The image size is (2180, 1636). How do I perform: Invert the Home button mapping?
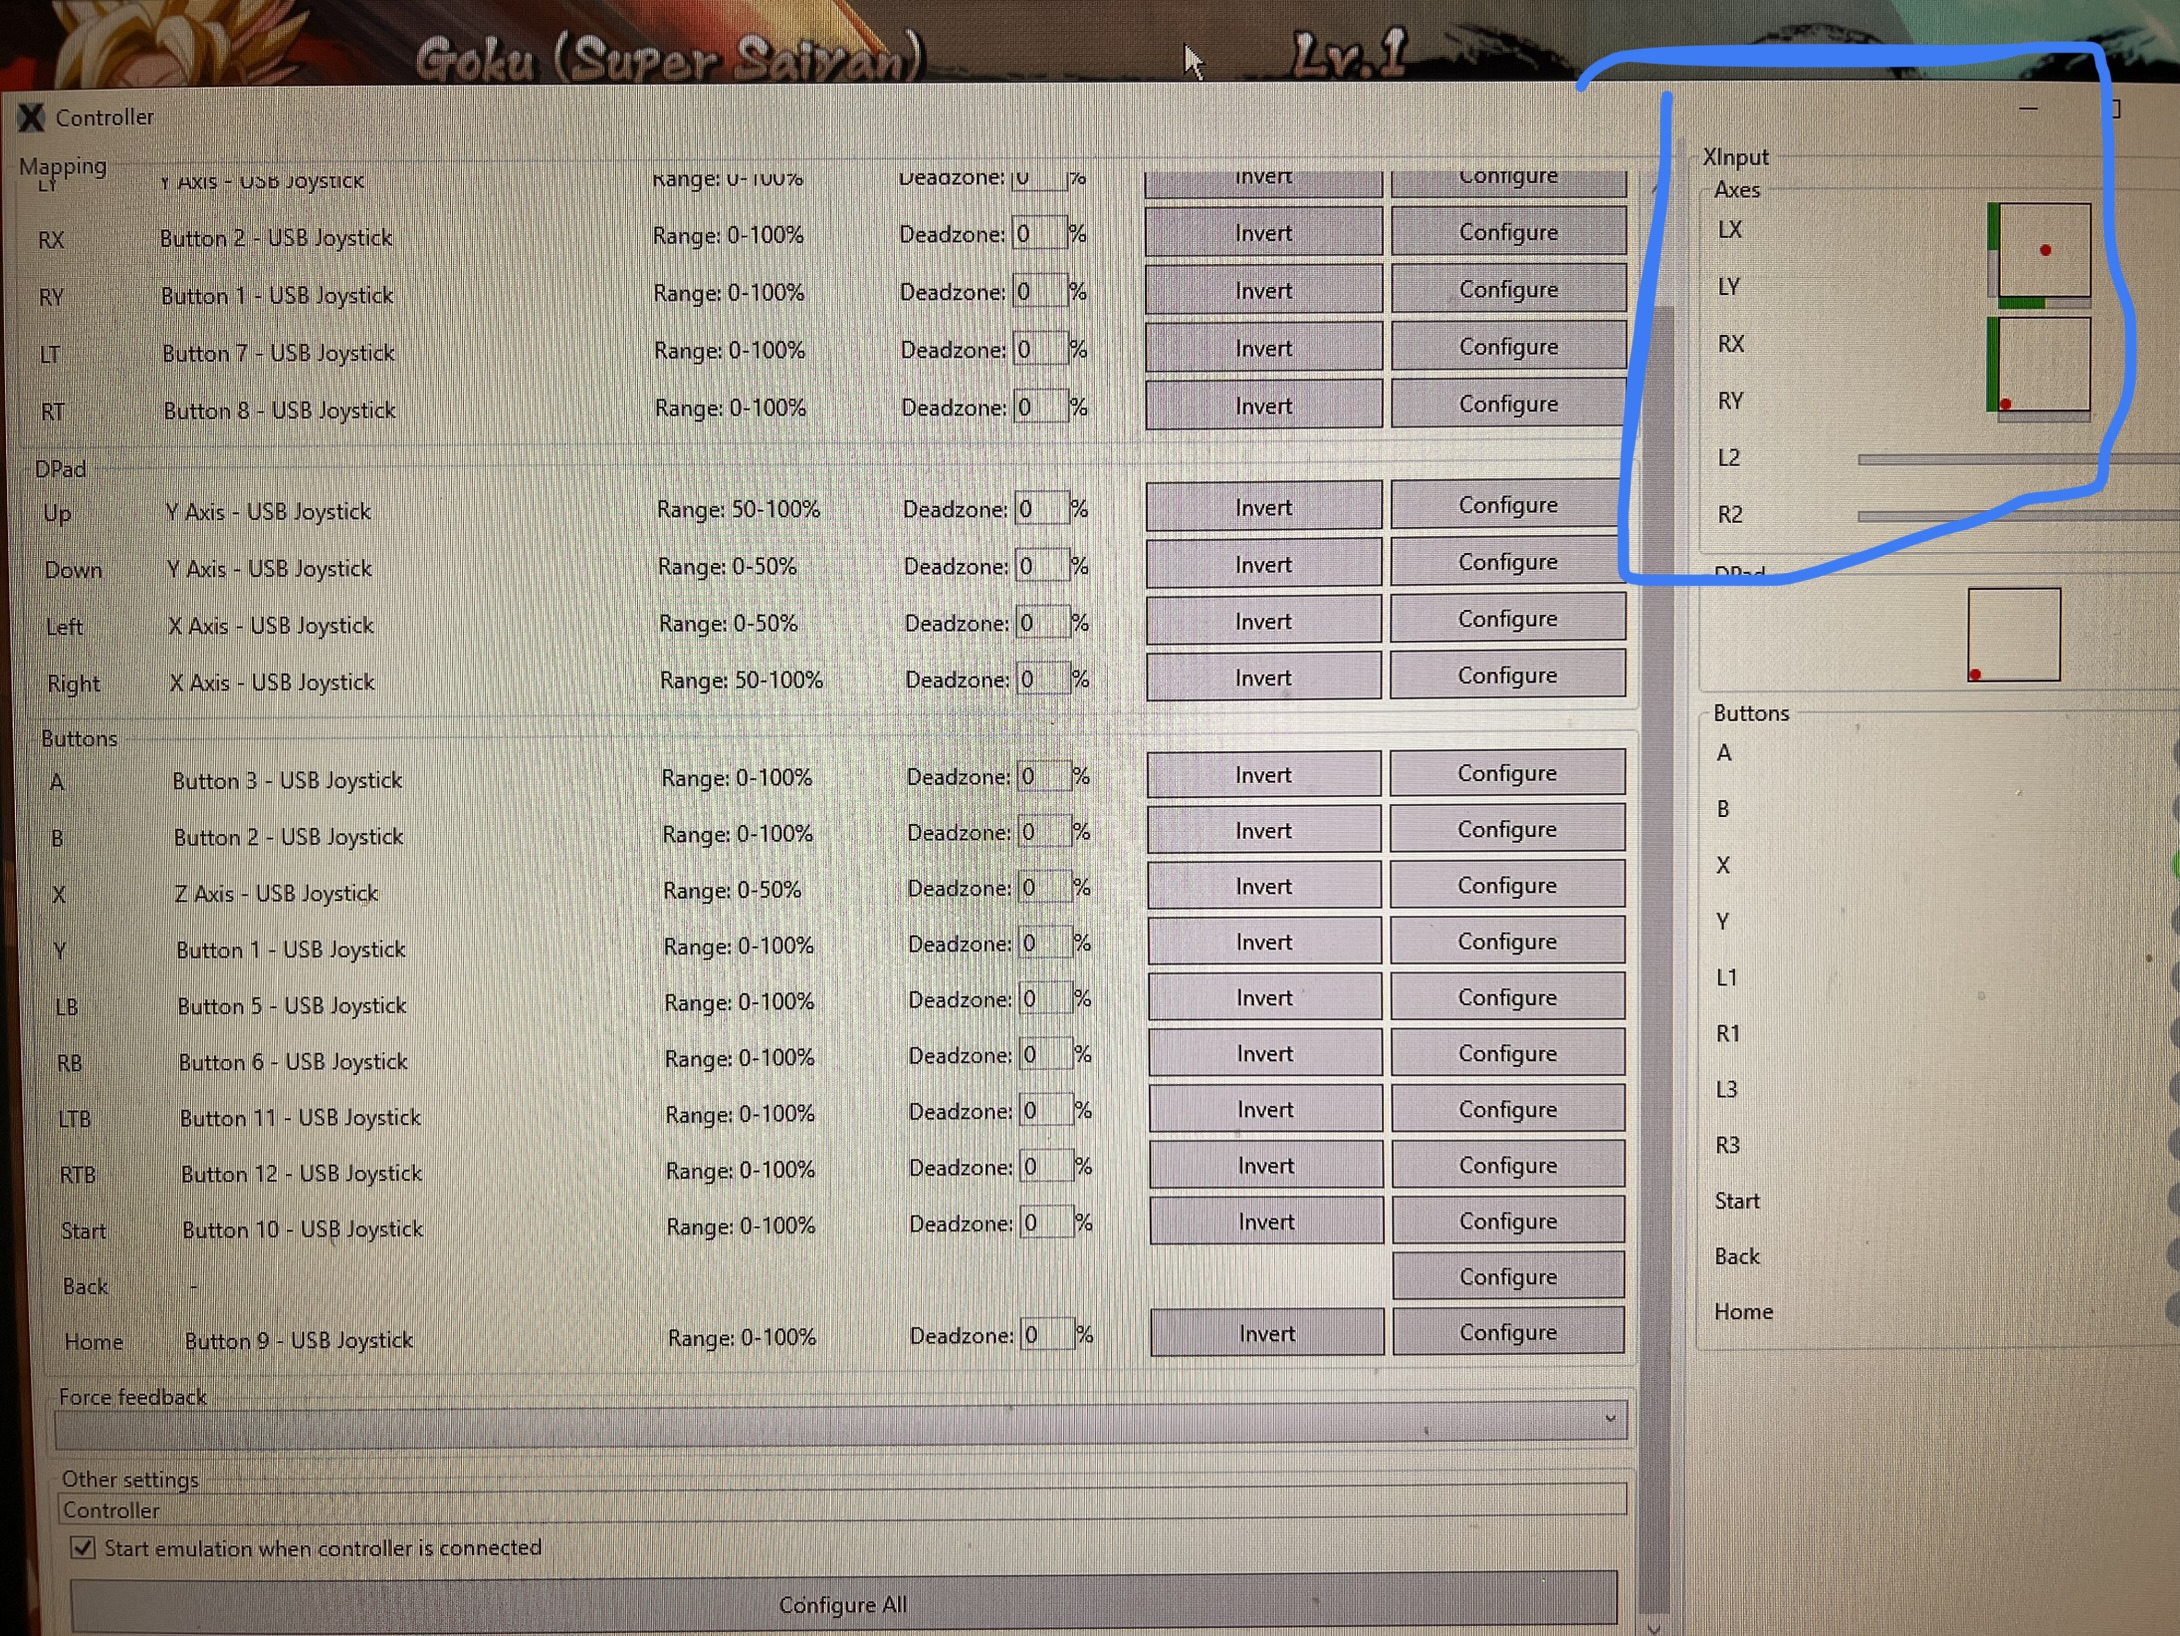pyautogui.click(x=1265, y=1332)
